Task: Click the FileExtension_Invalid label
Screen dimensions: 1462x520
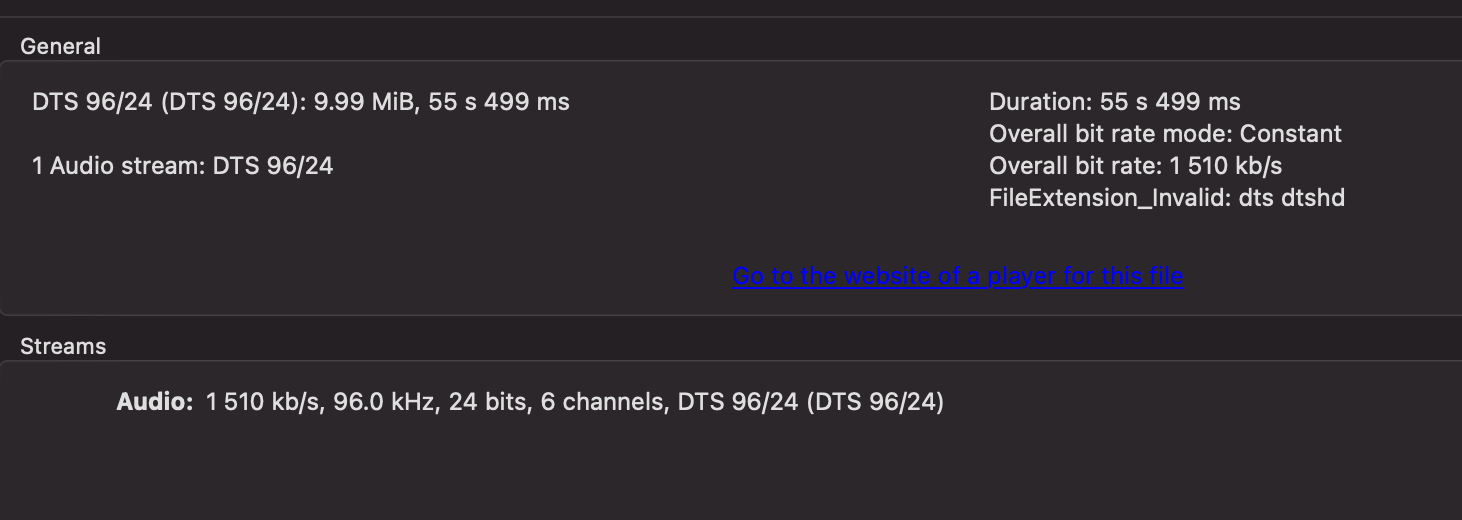Action: [x=1108, y=198]
